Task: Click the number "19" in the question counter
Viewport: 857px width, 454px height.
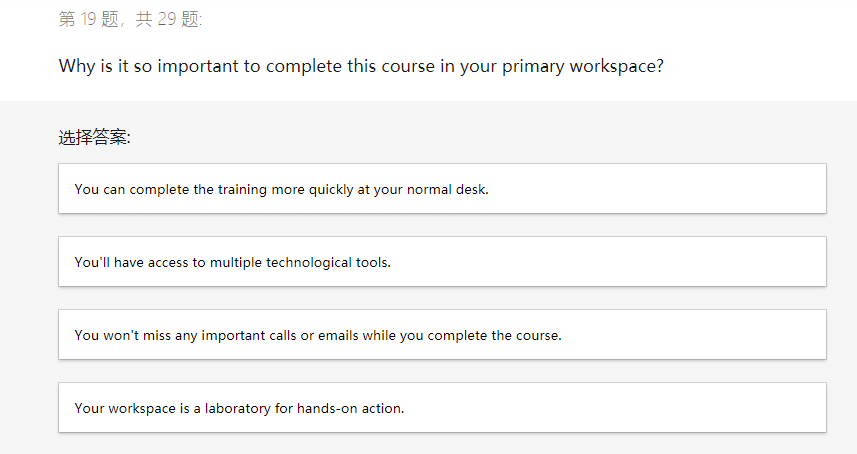Action: coord(89,20)
